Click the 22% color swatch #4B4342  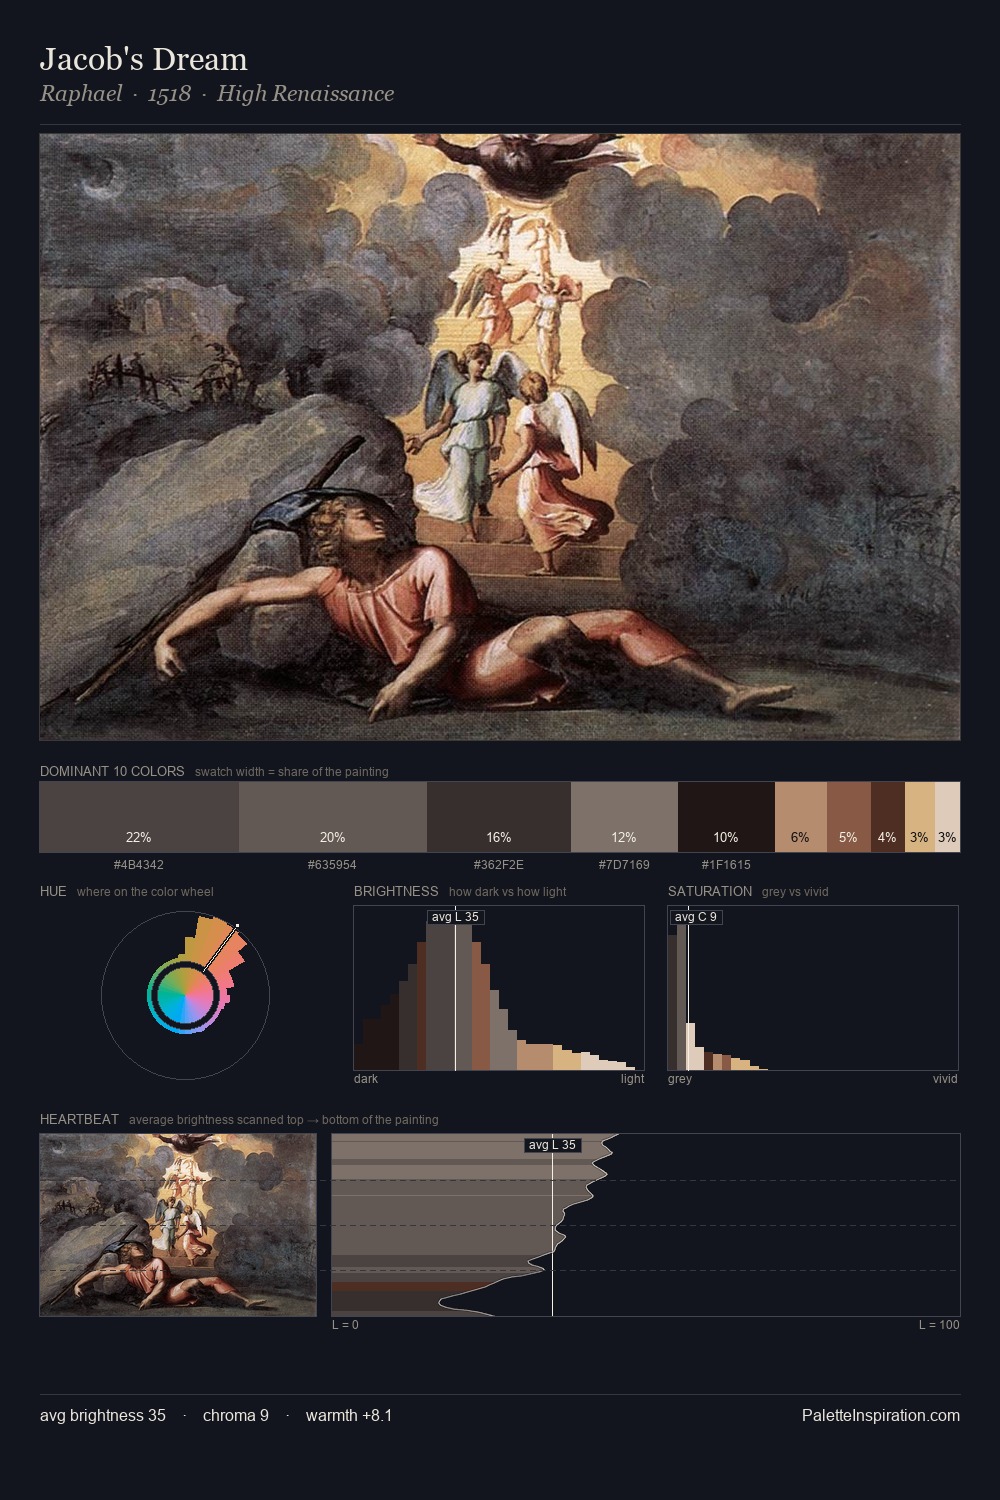point(139,817)
